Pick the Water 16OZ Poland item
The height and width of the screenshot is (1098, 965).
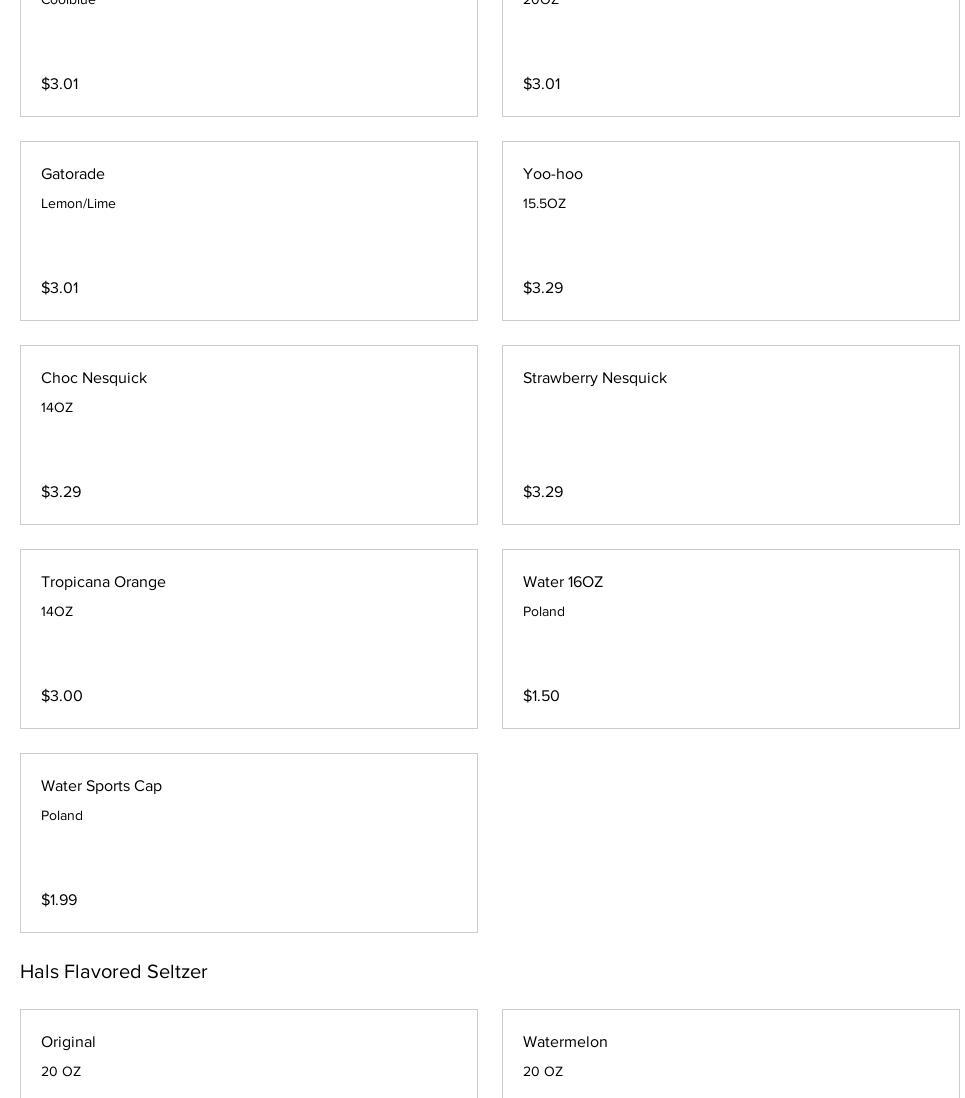pos(730,639)
